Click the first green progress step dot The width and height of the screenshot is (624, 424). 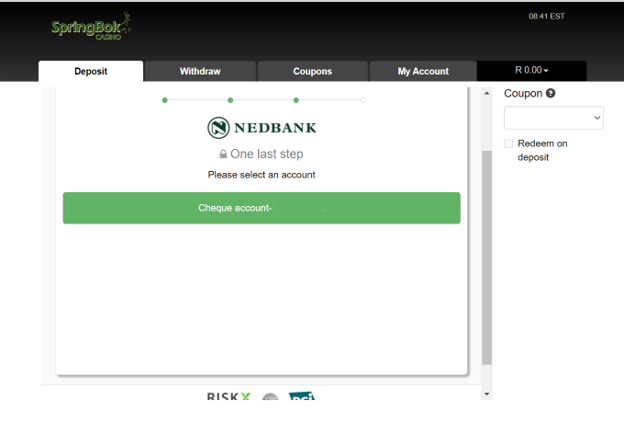(165, 100)
